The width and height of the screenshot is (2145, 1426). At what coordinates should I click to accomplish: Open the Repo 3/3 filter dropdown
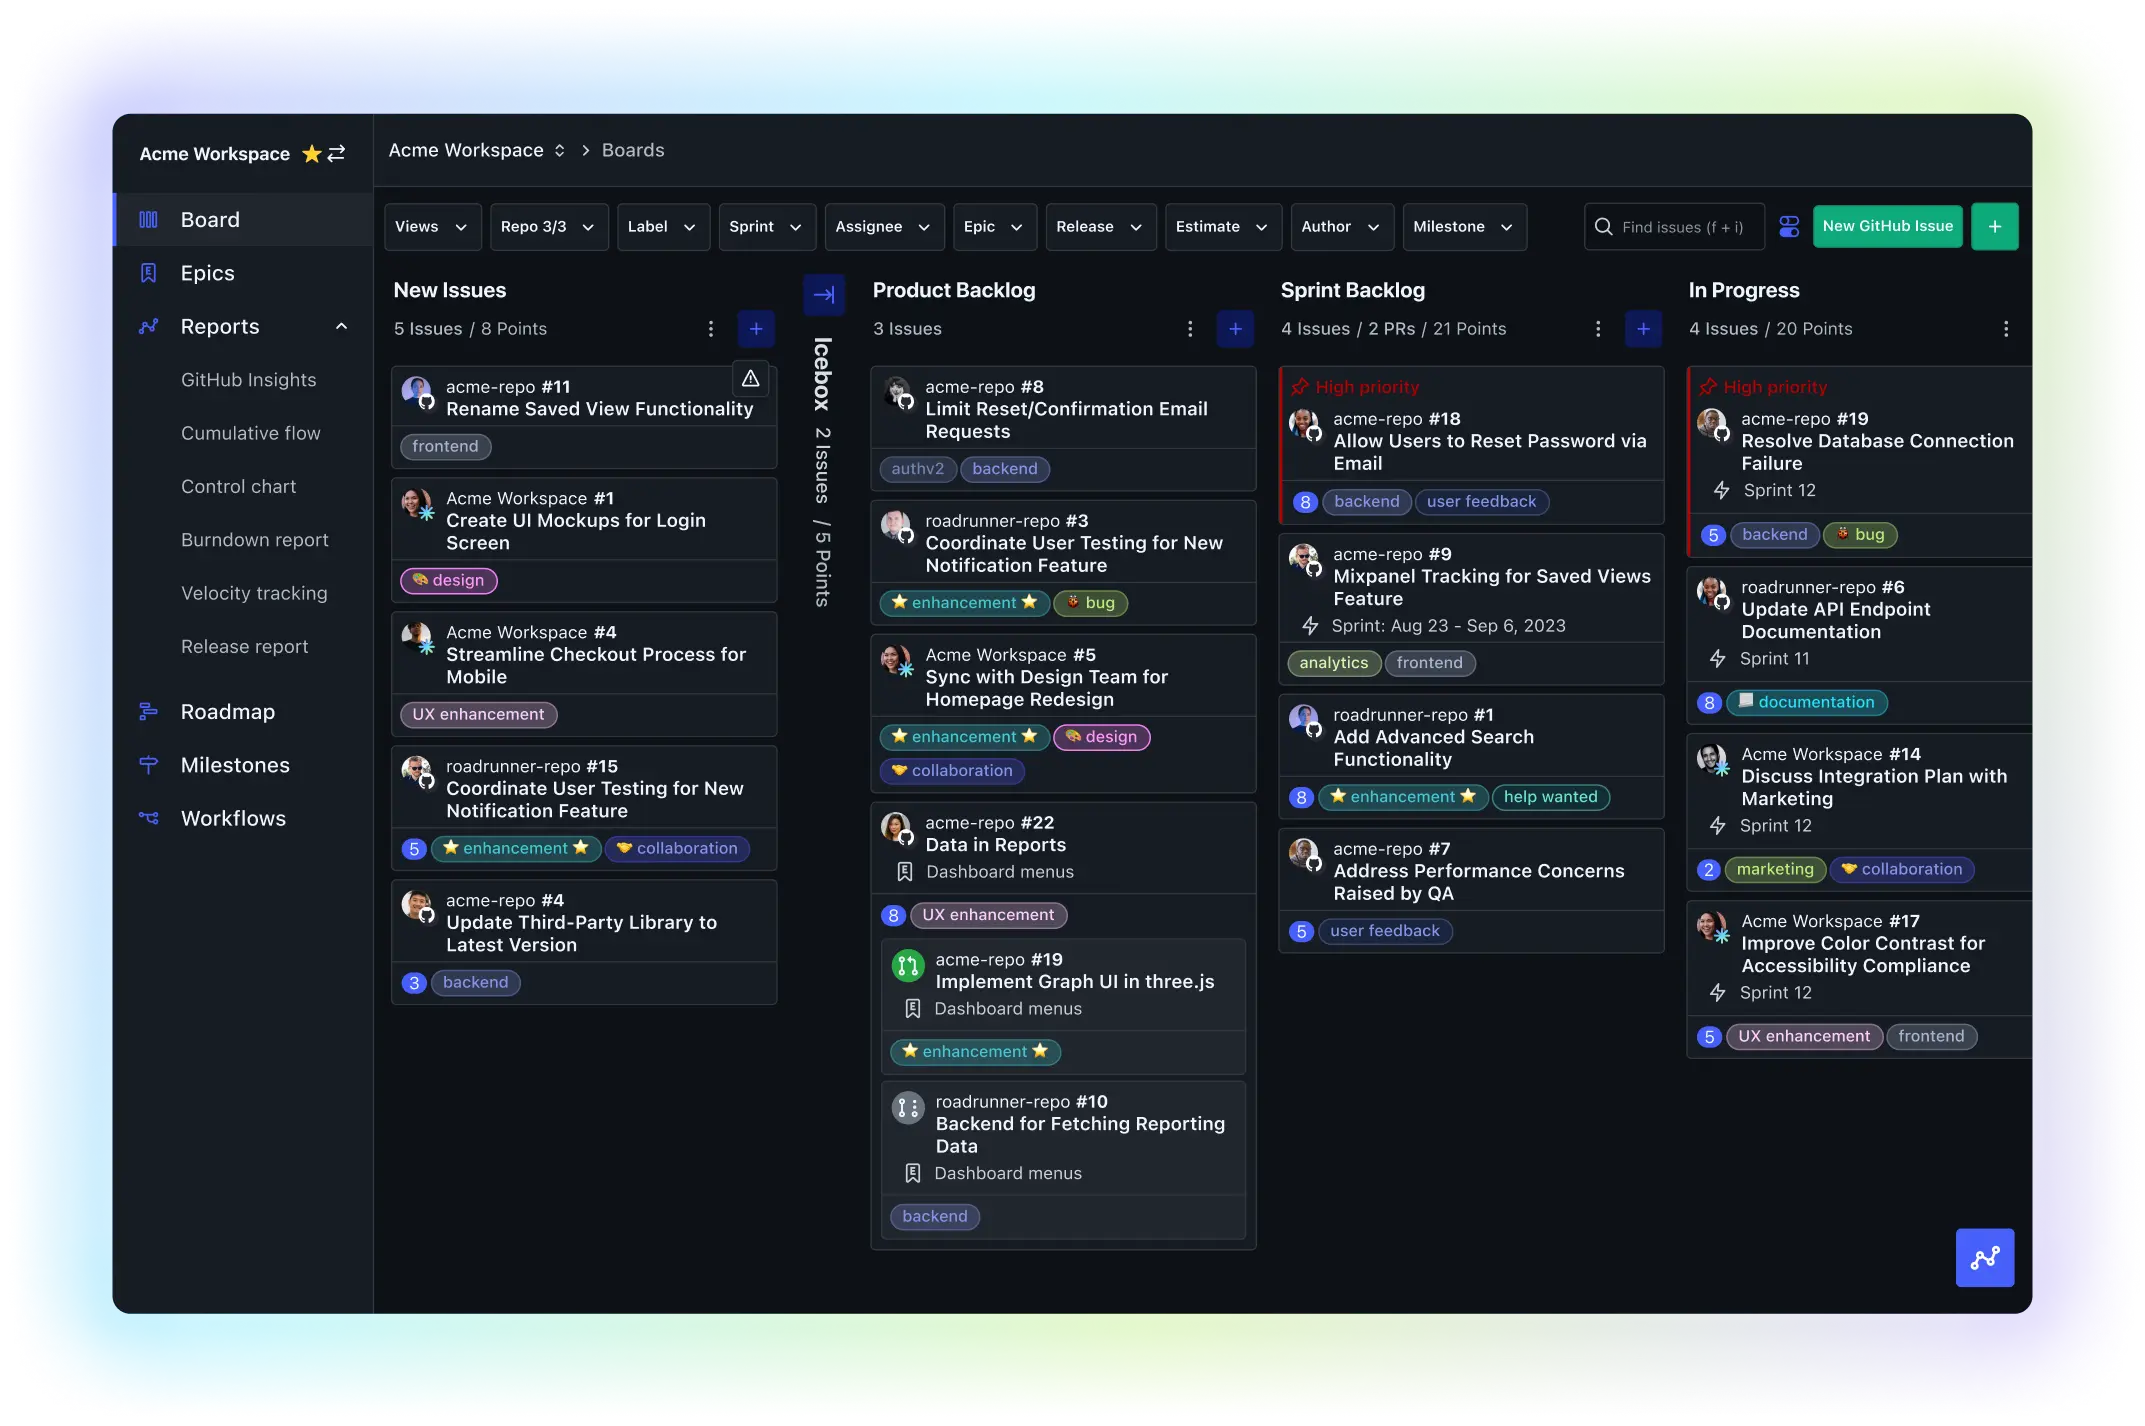549,227
